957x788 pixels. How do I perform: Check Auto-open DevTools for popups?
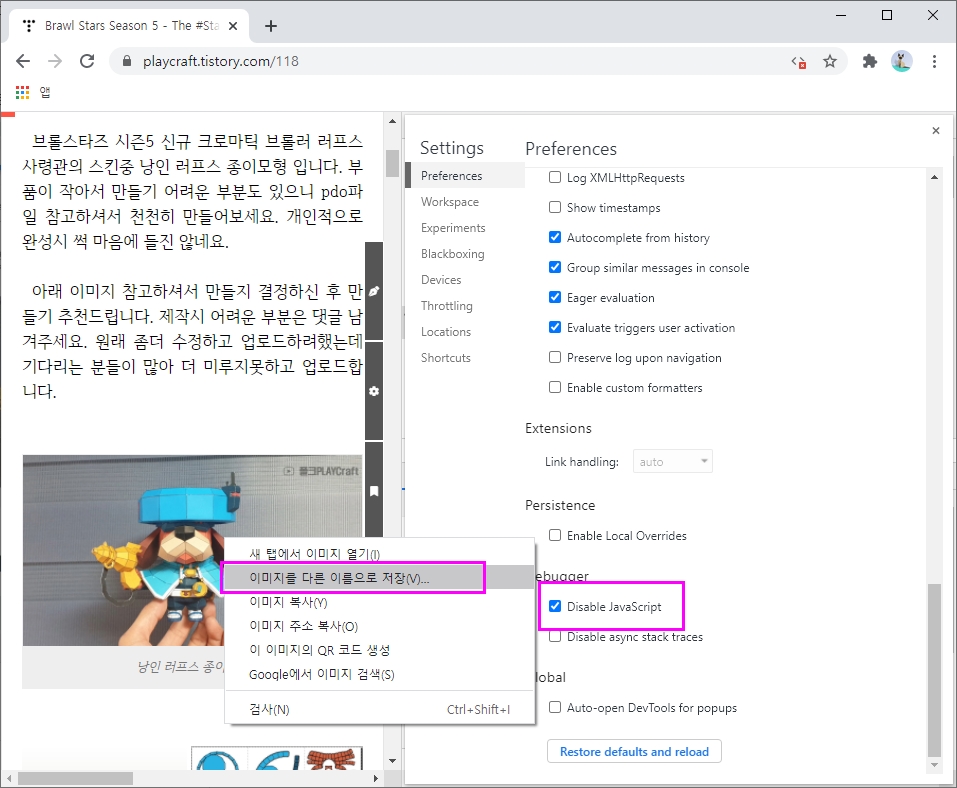pyautogui.click(x=555, y=707)
